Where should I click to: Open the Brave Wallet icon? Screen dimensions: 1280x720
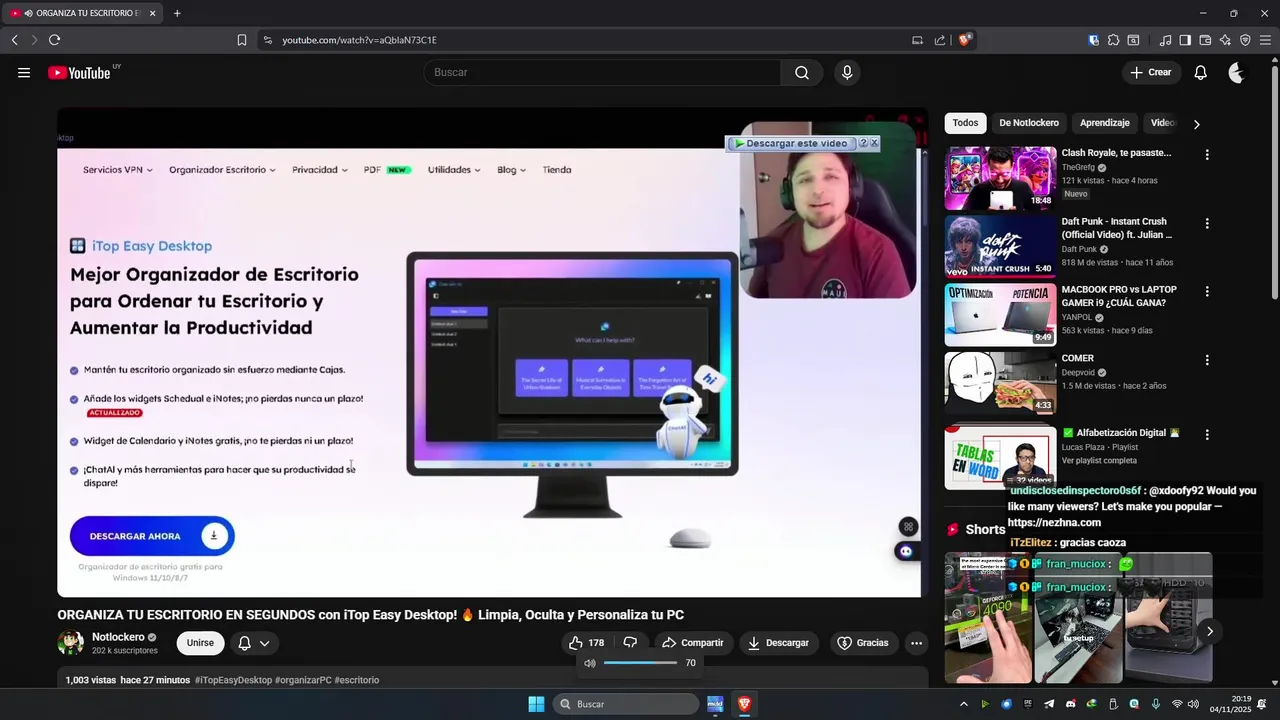coord(1205,40)
